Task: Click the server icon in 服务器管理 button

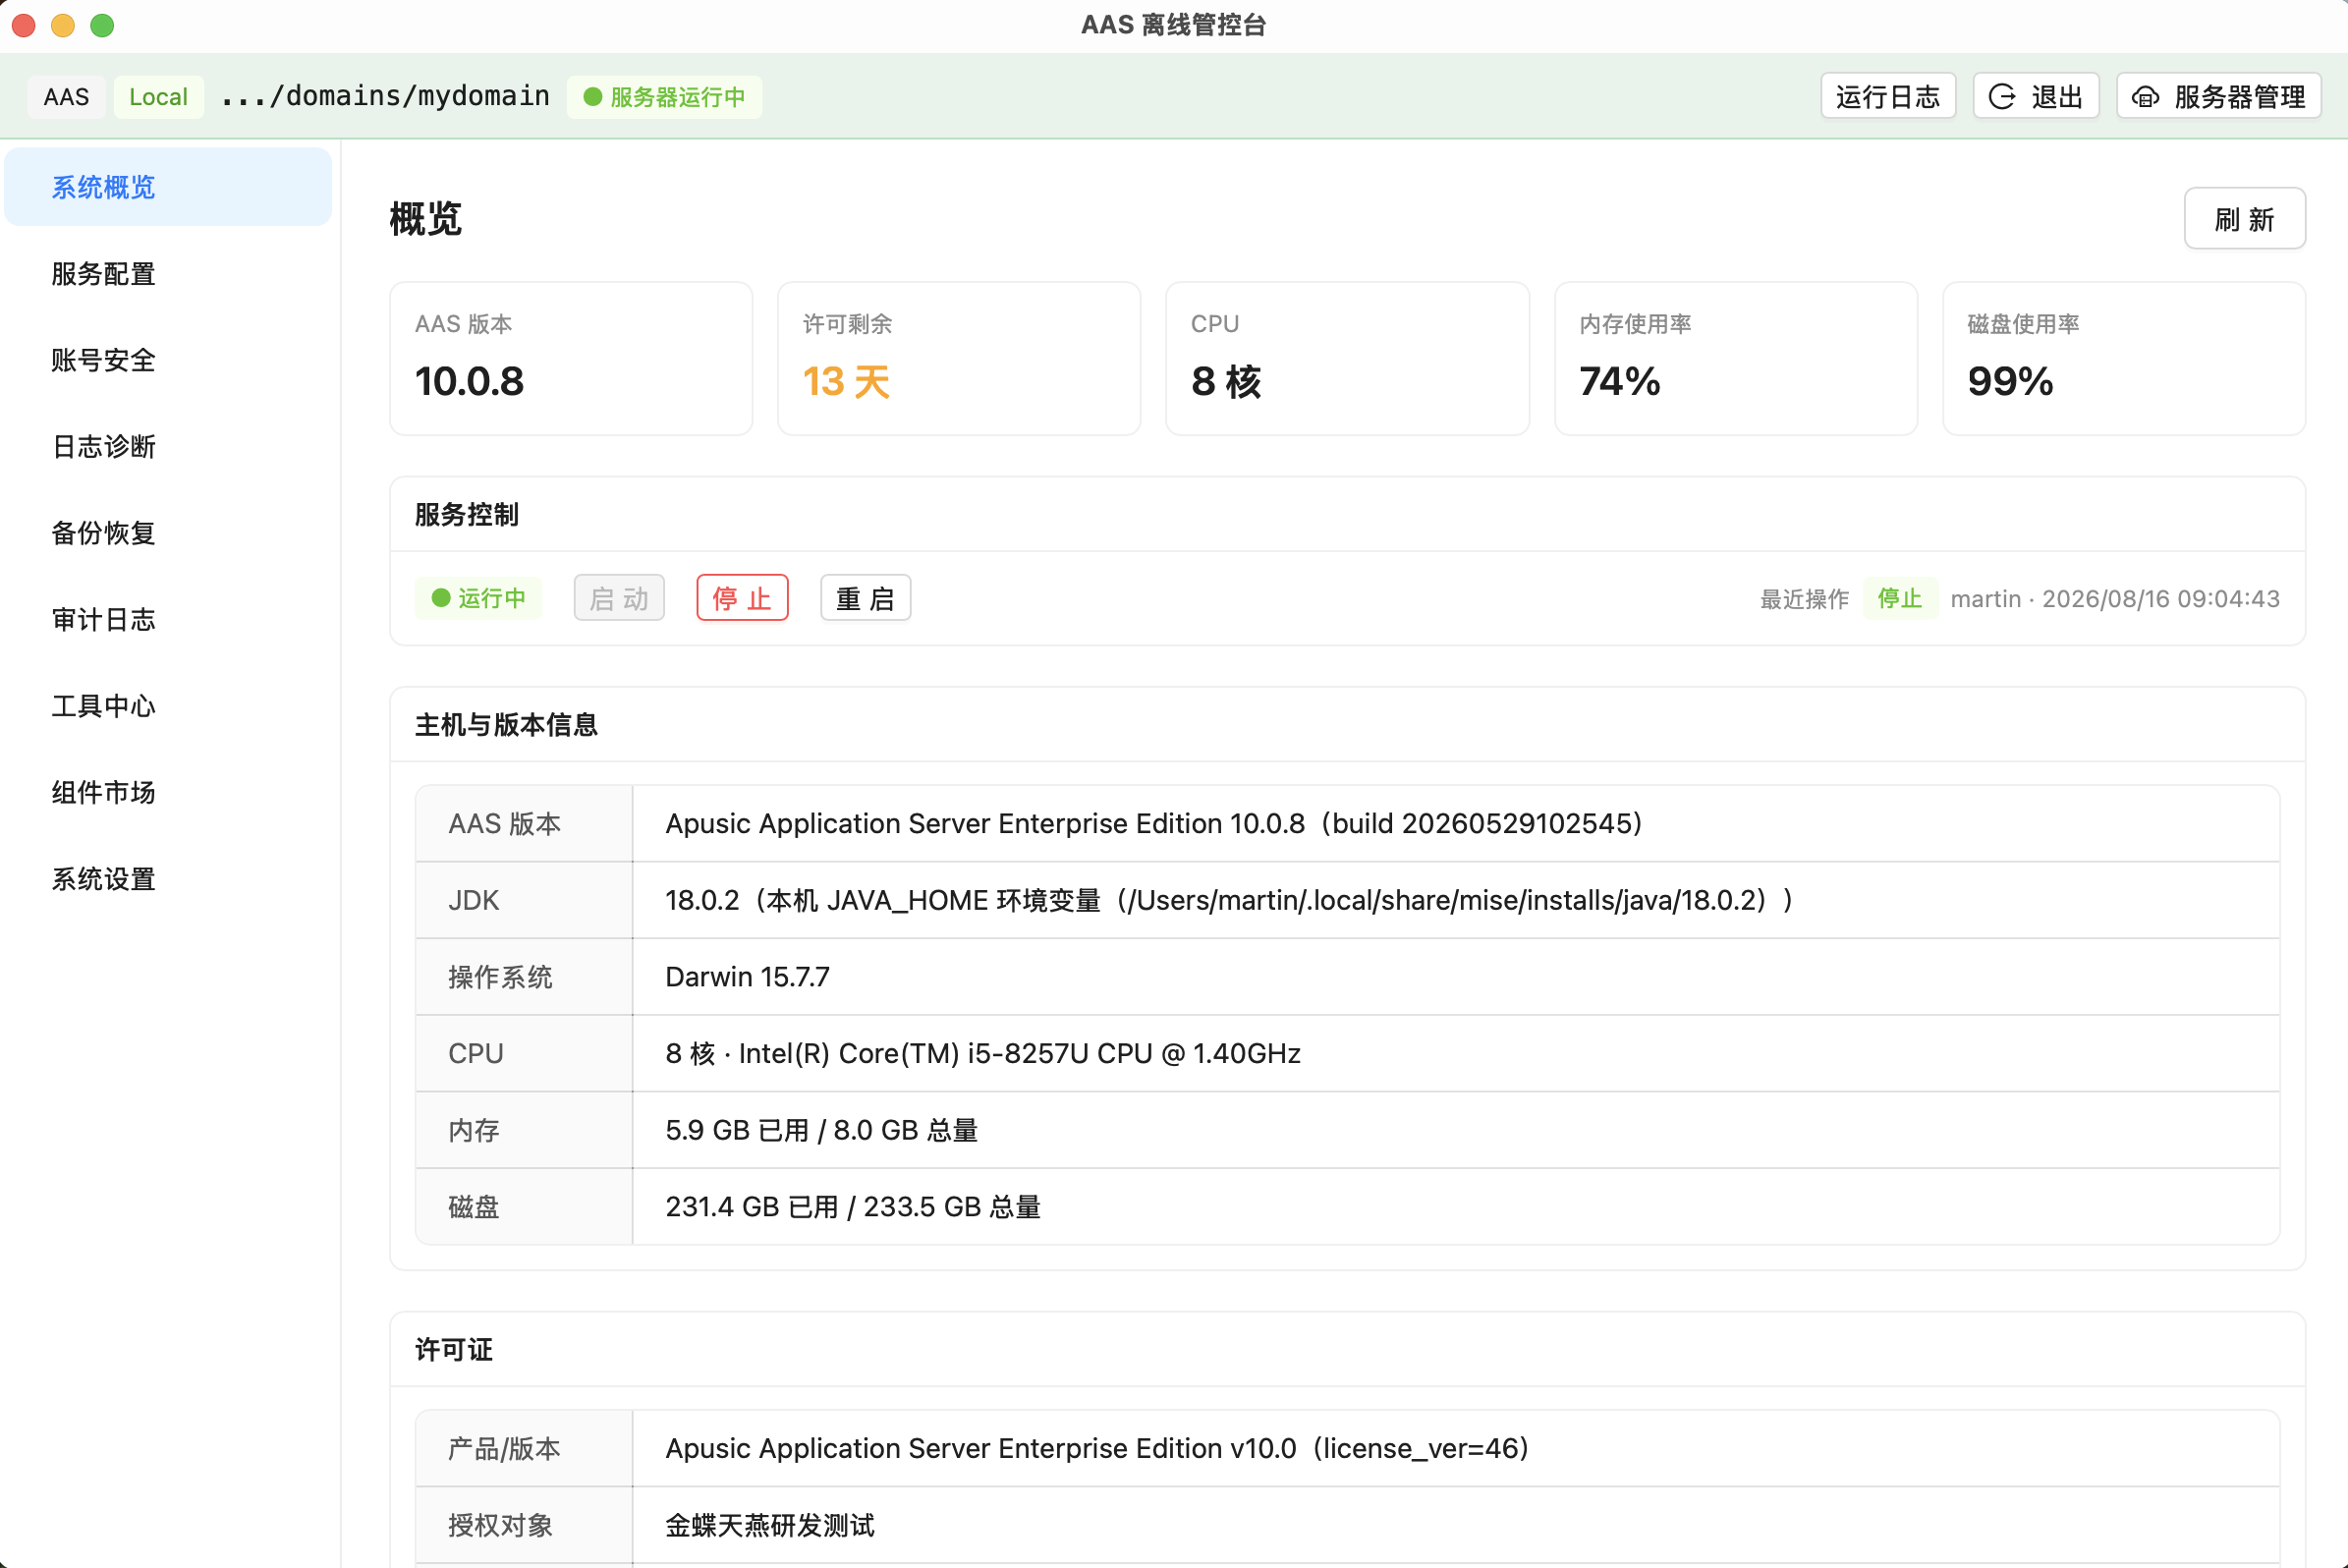Action: [2145, 97]
